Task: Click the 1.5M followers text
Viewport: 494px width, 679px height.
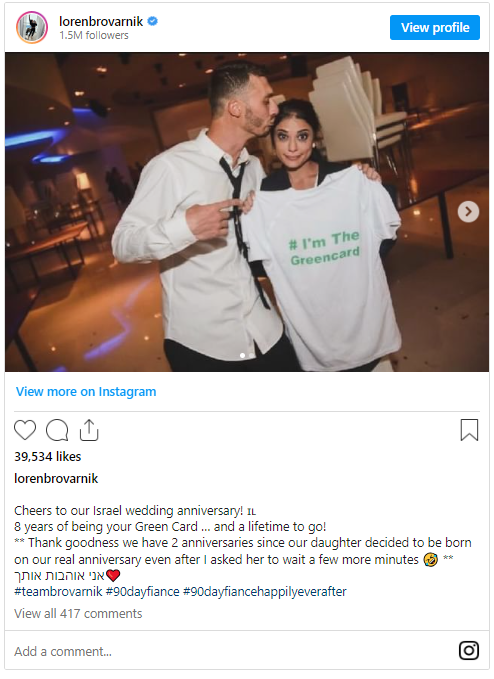Action: point(94,36)
